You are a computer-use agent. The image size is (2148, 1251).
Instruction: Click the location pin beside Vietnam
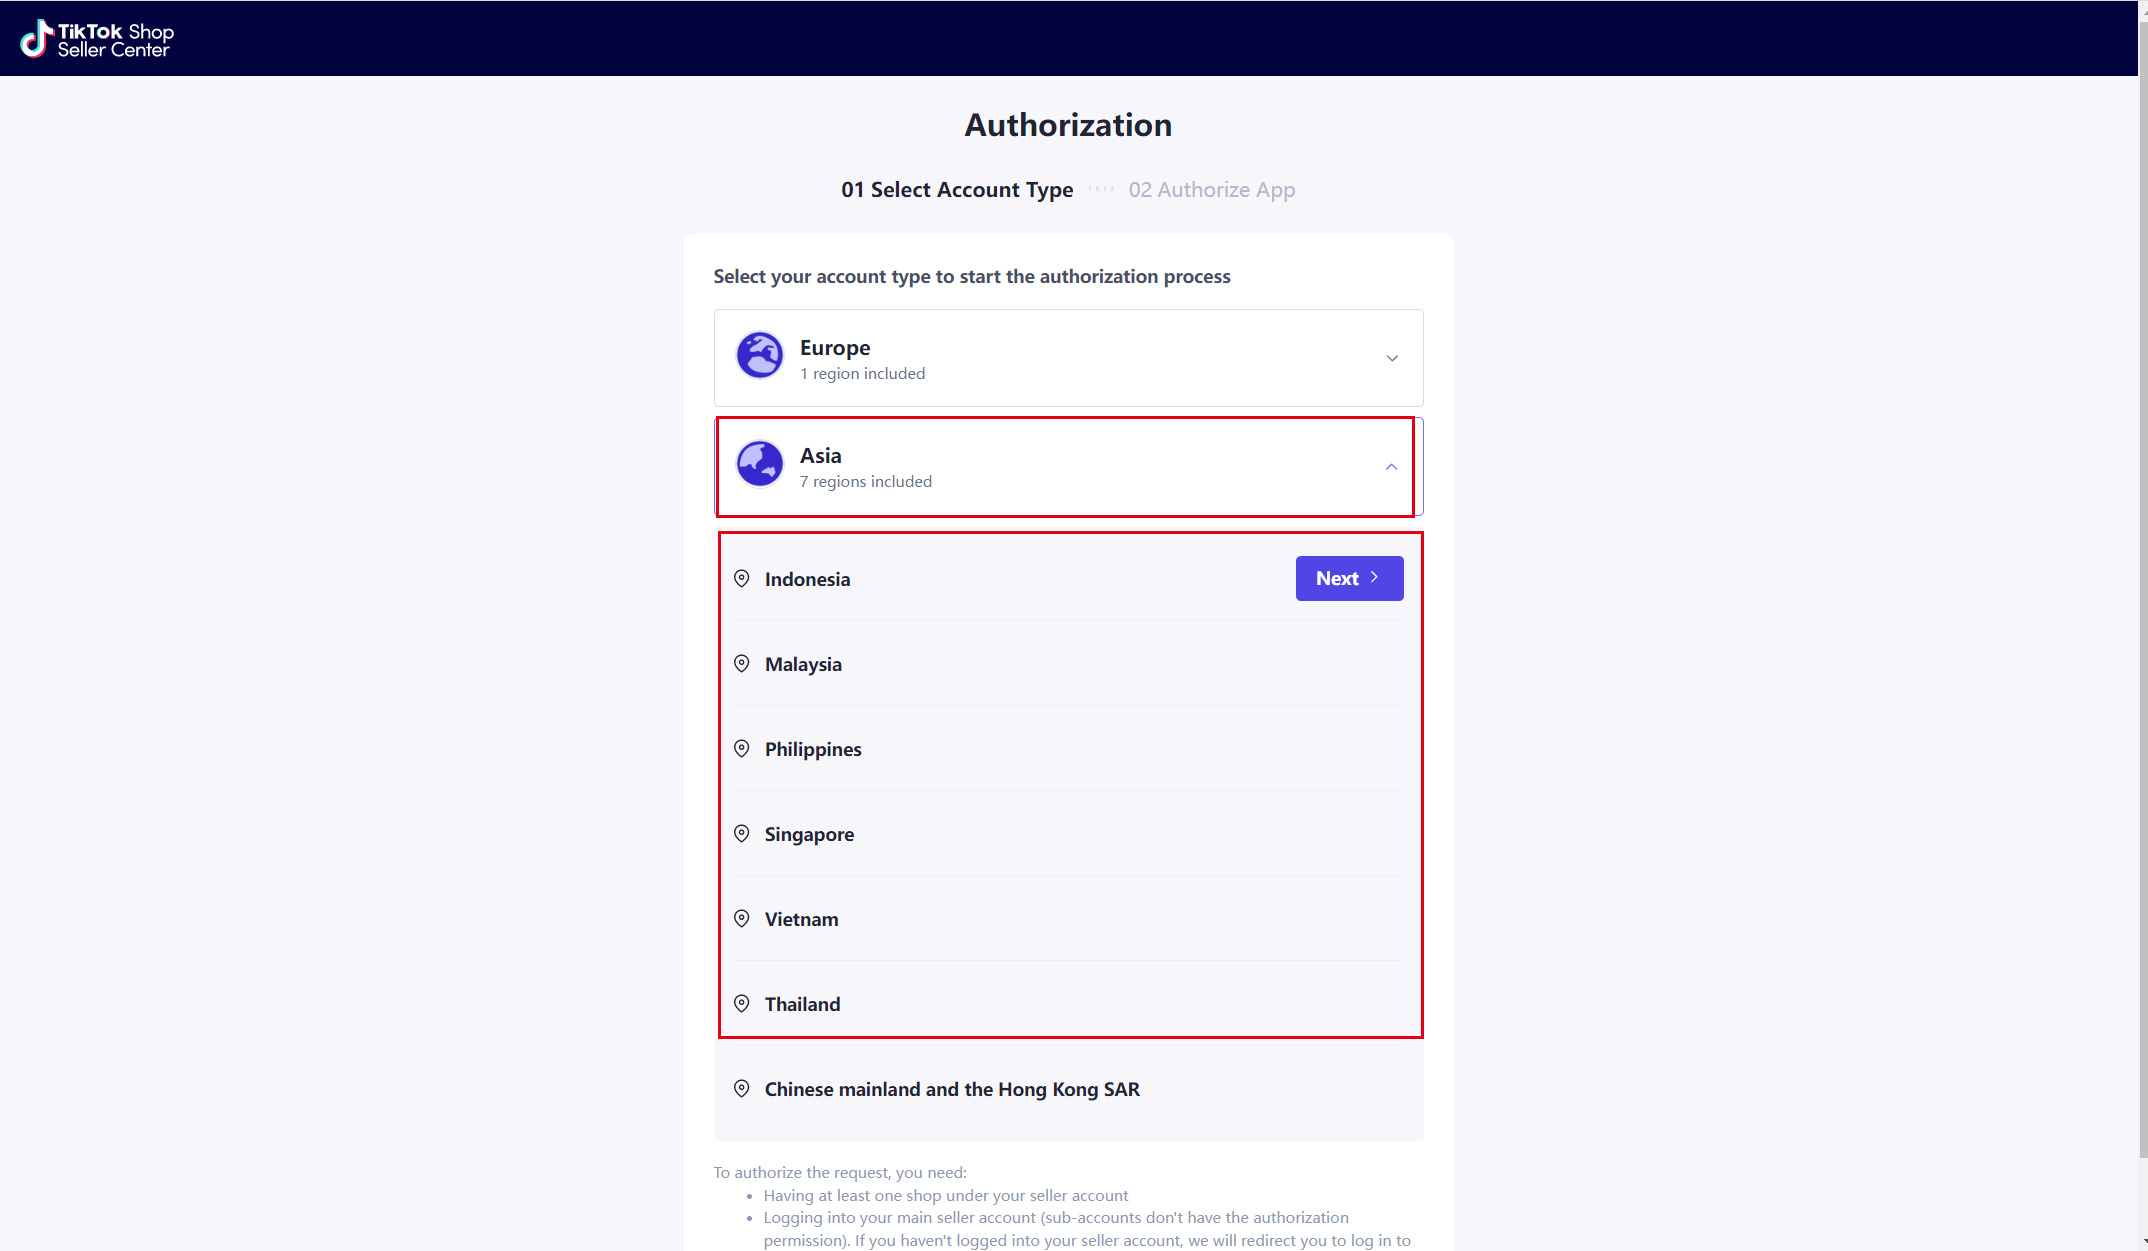click(x=742, y=919)
